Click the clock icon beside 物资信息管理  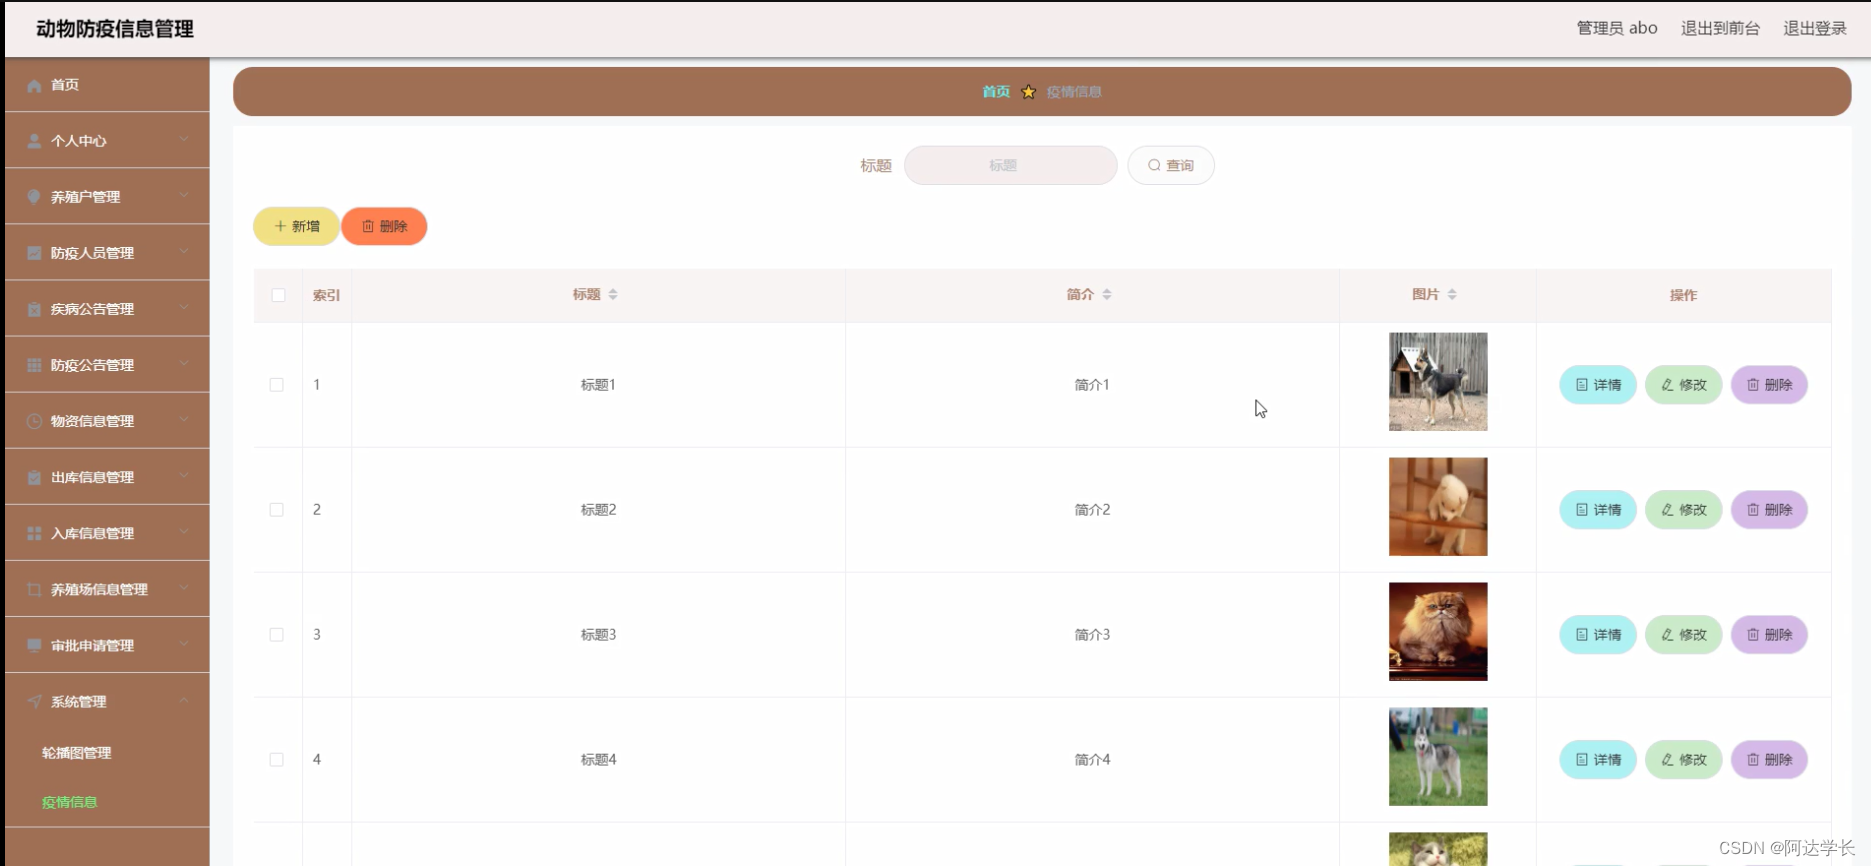(34, 421)
